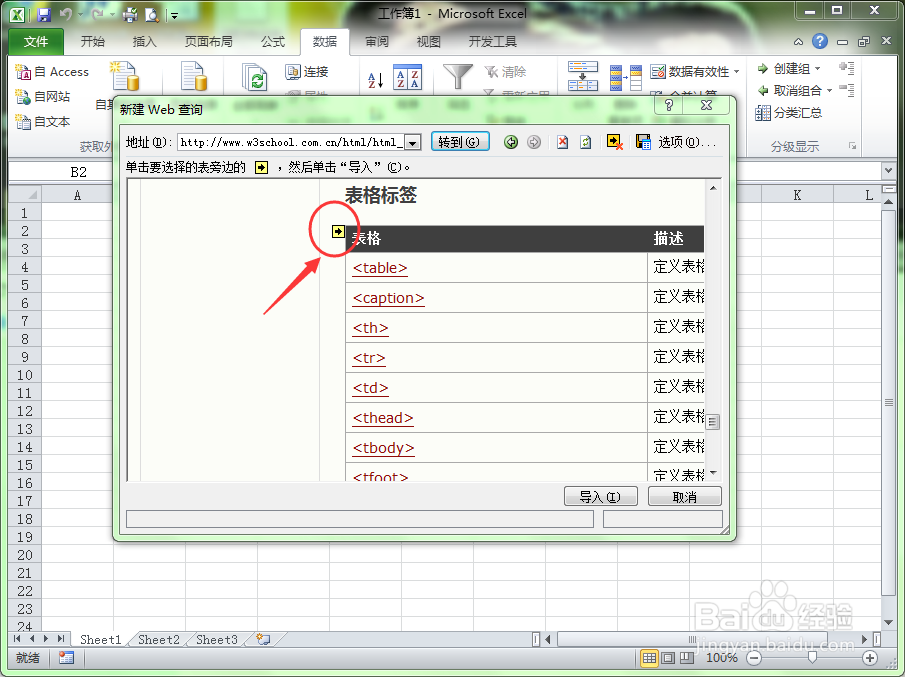Click the dialog help question mark button
This screenshot has width=905, height=677.
coord(669,105)
